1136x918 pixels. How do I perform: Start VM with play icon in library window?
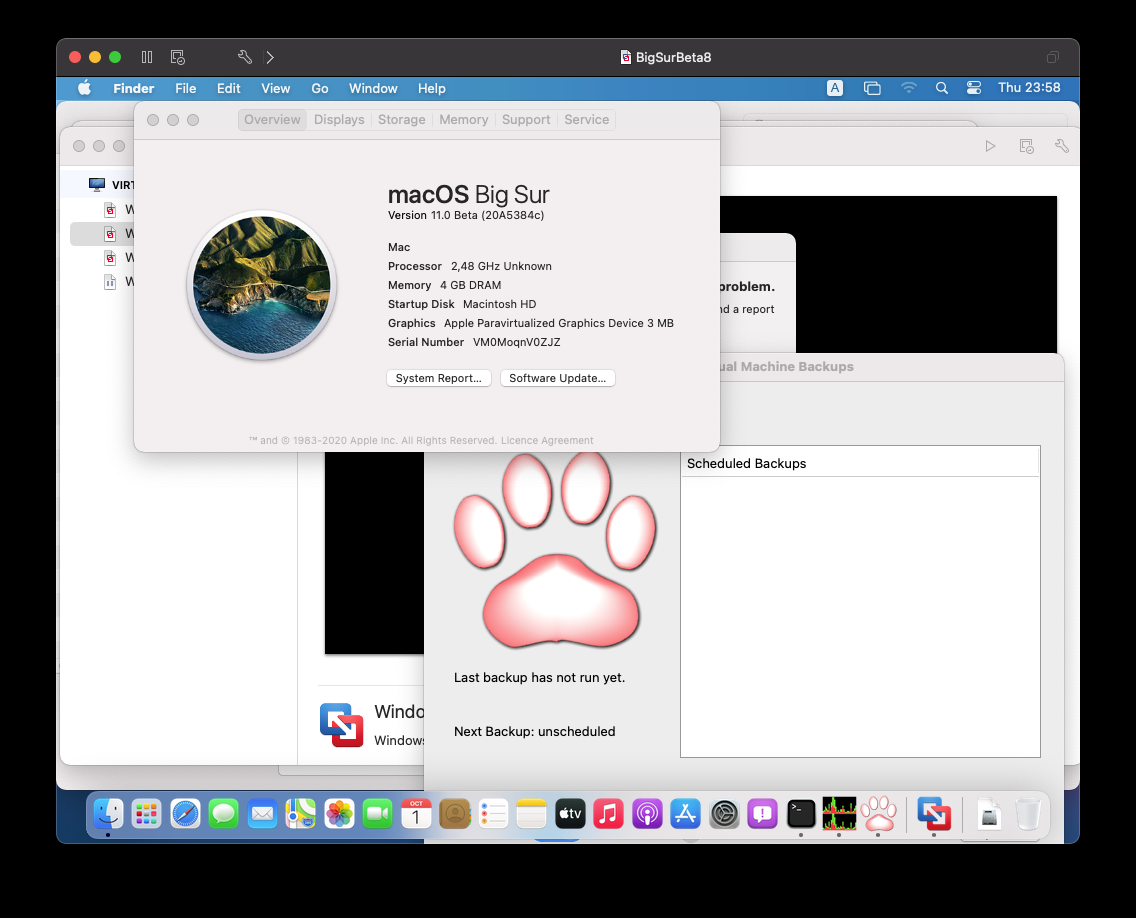pyautogui.click(x=990, y=146)
